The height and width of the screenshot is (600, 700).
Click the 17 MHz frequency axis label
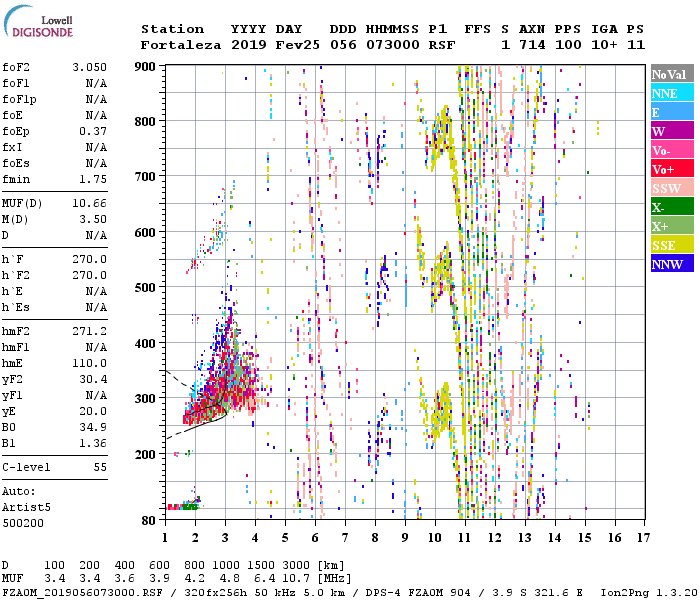pos(643,538)
